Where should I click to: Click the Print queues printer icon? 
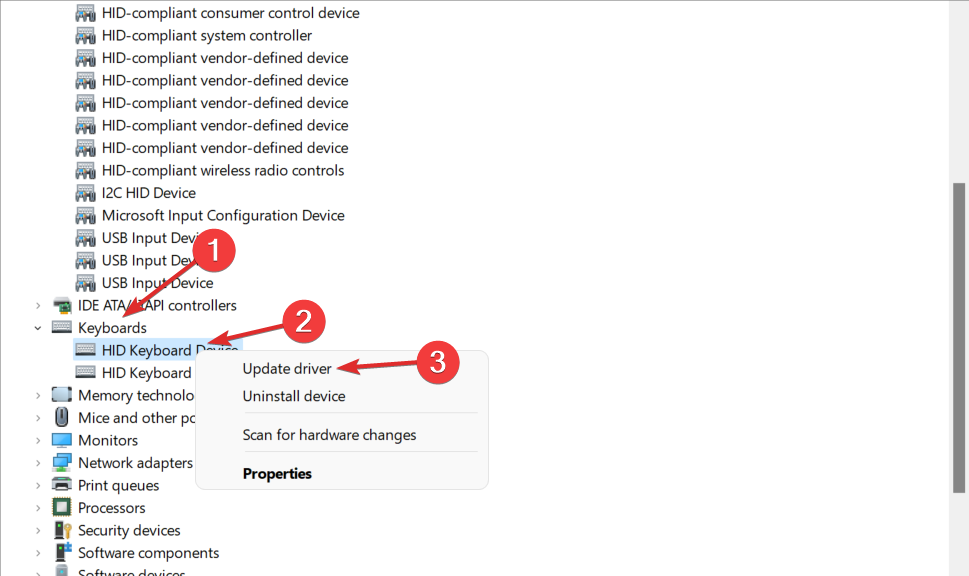tap(62, 485)
